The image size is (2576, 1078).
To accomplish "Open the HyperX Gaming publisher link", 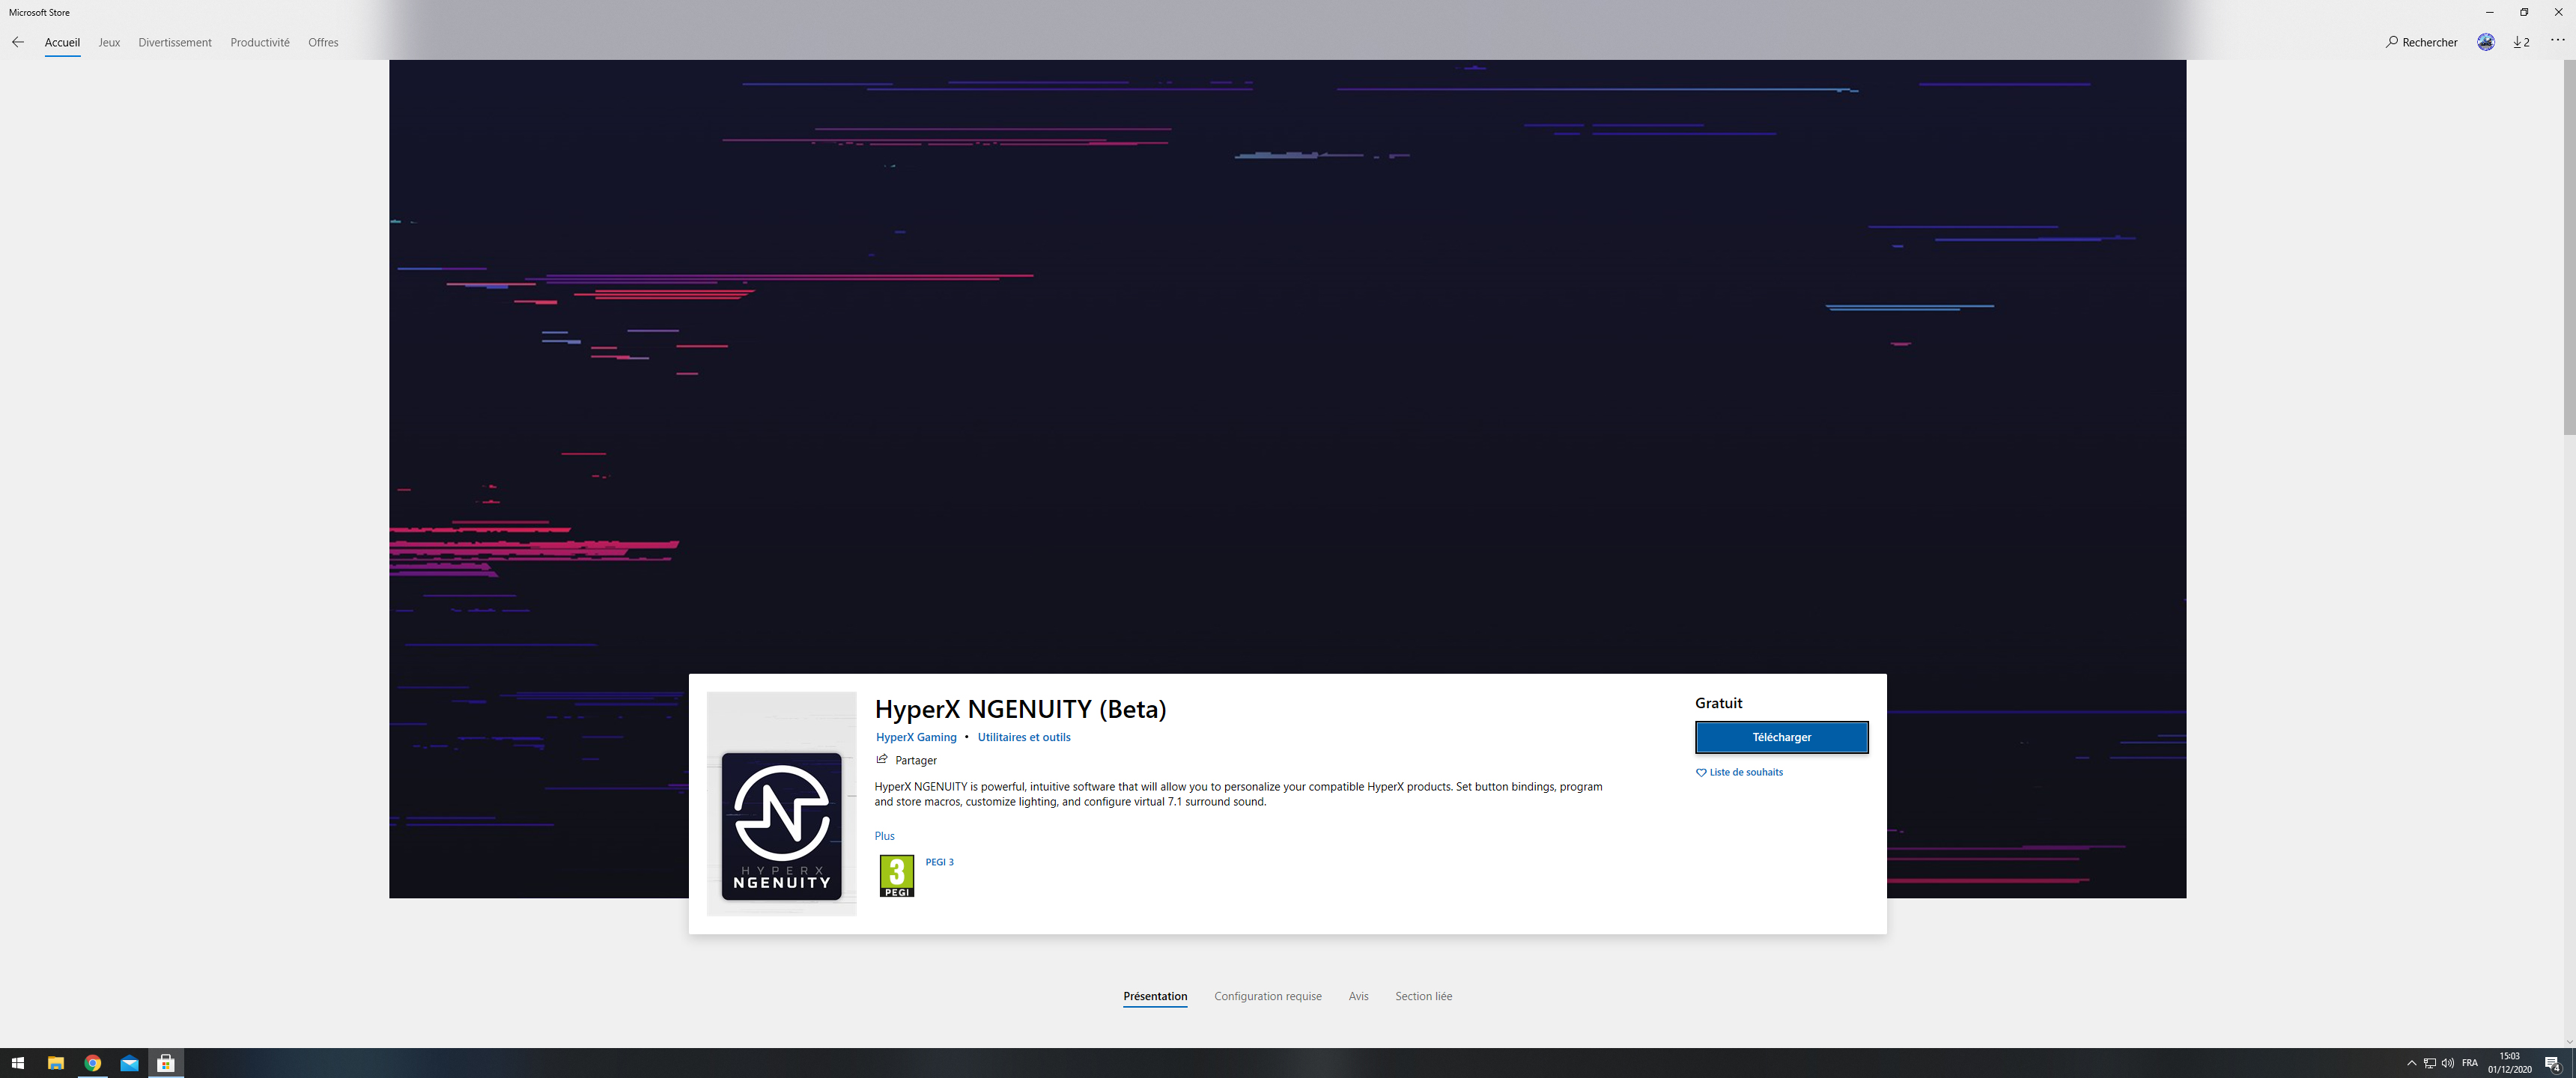I will click(x=915, y=737).
